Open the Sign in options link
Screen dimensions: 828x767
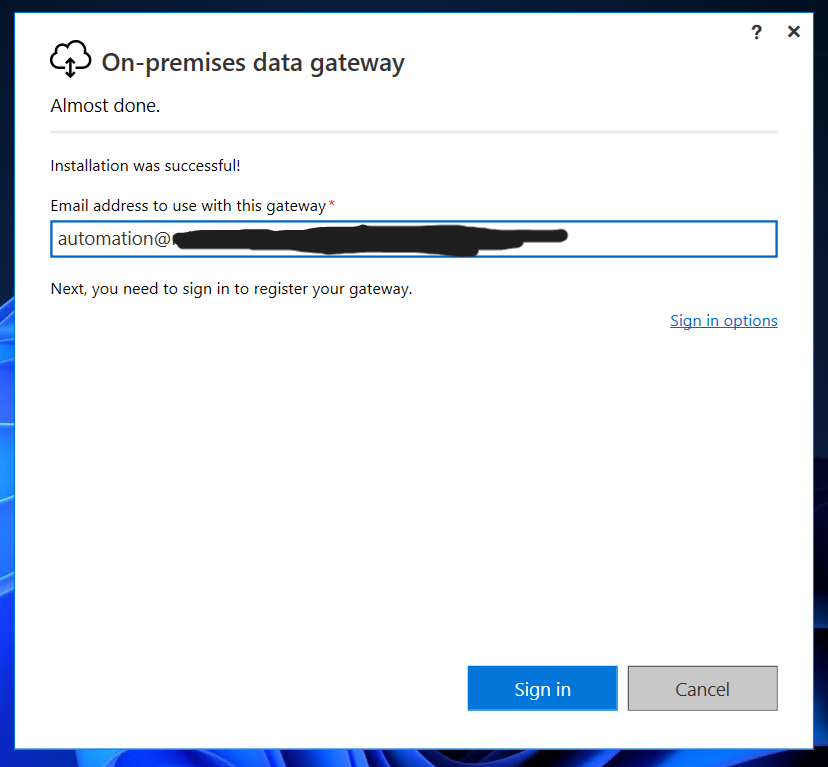(x=723, y=321)
